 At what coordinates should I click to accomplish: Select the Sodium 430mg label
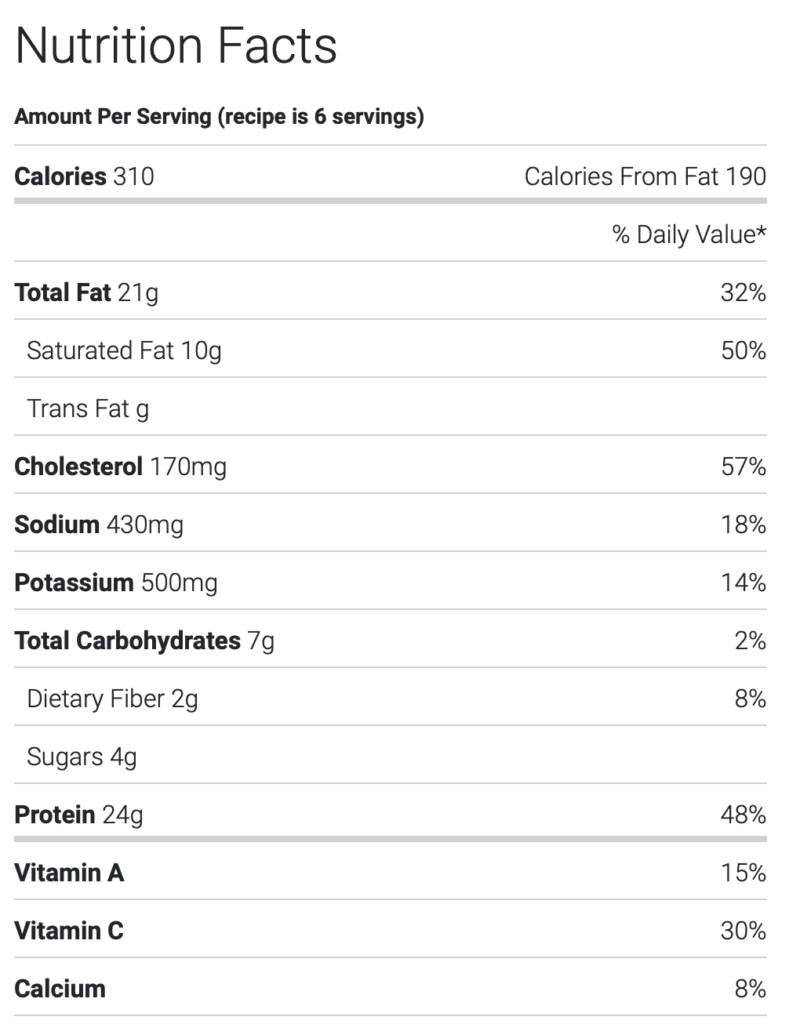tap(99, 525)
